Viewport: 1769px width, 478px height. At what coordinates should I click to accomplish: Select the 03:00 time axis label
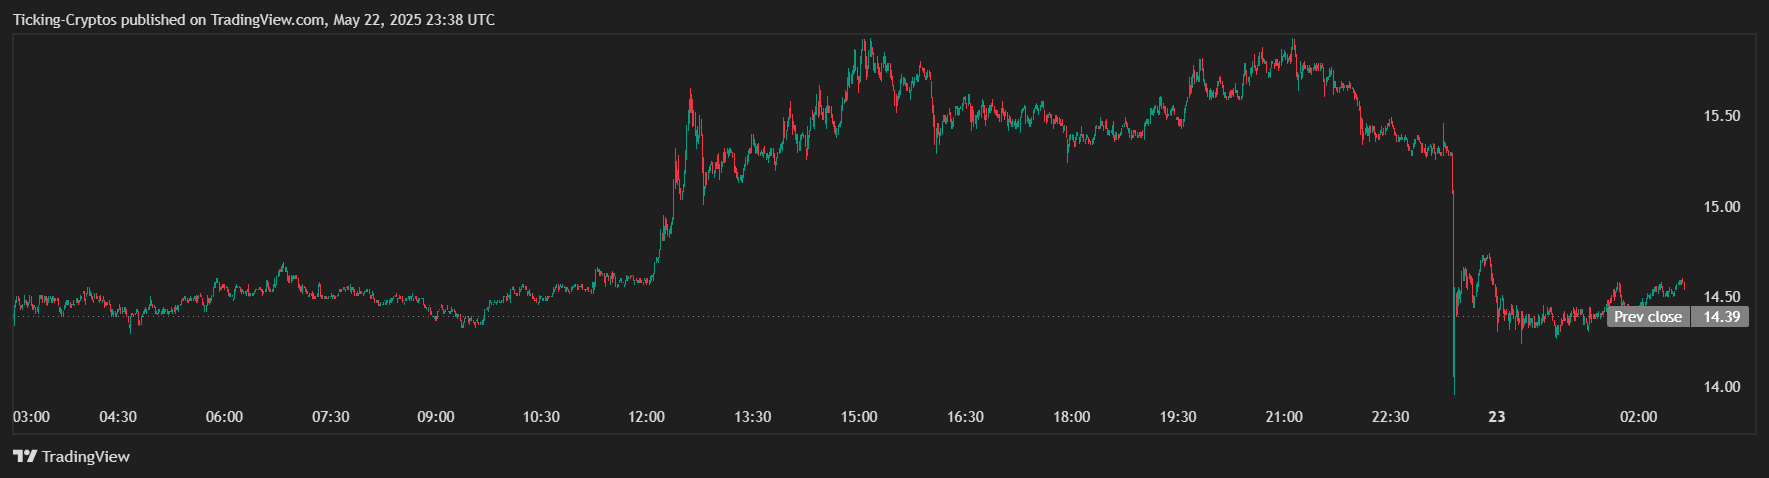[x=31, y=417]
